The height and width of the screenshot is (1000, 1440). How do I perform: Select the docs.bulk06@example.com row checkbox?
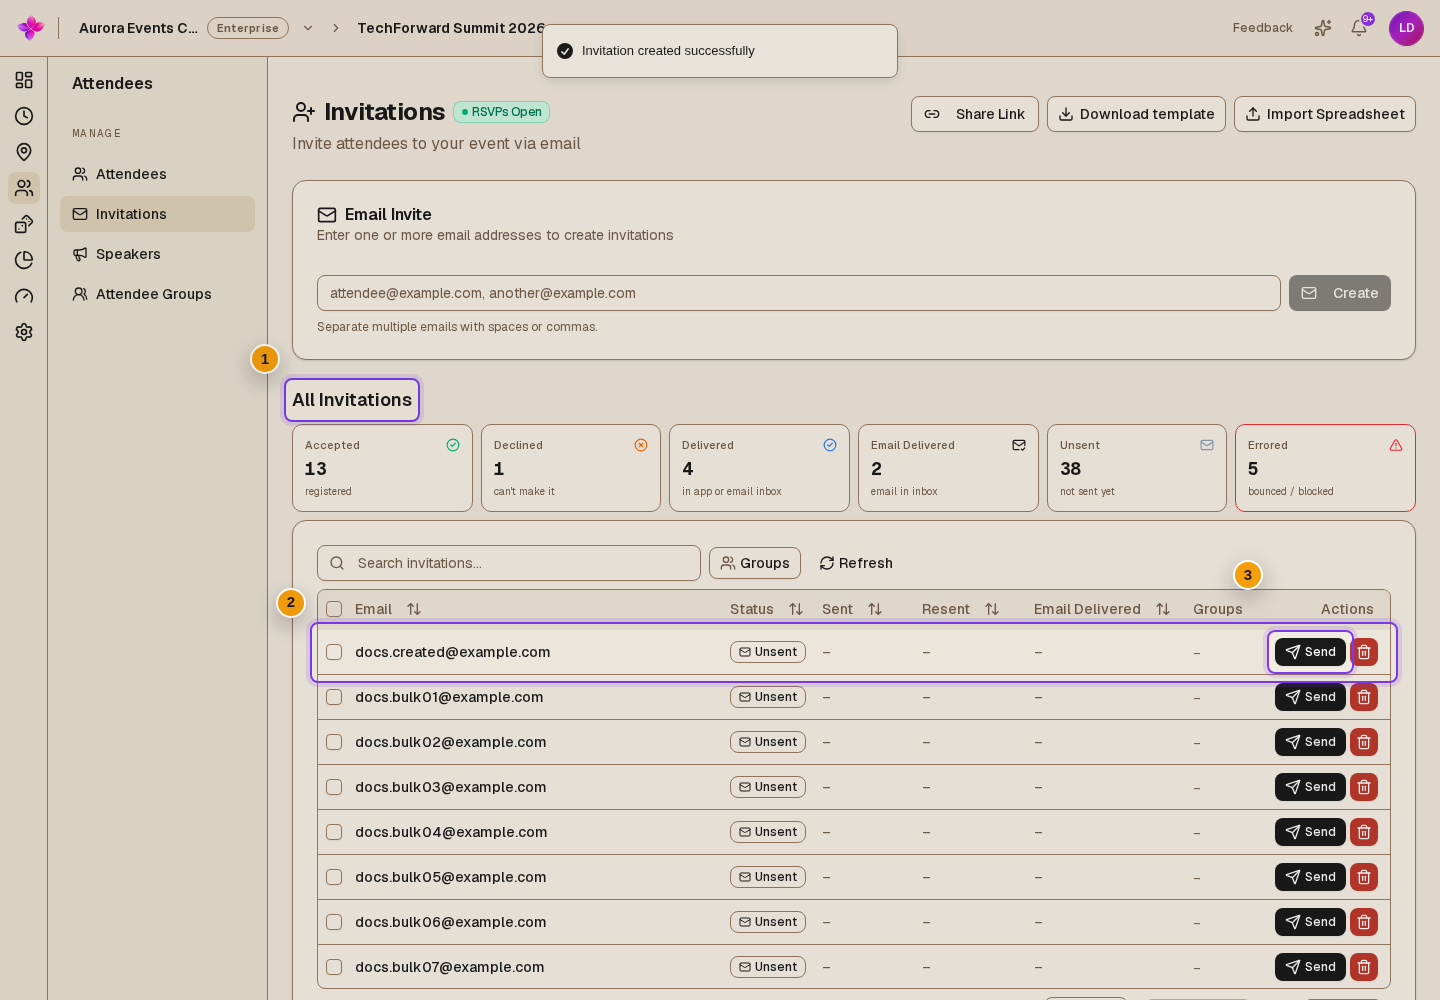pyautogui.click(x=334, y=922)
